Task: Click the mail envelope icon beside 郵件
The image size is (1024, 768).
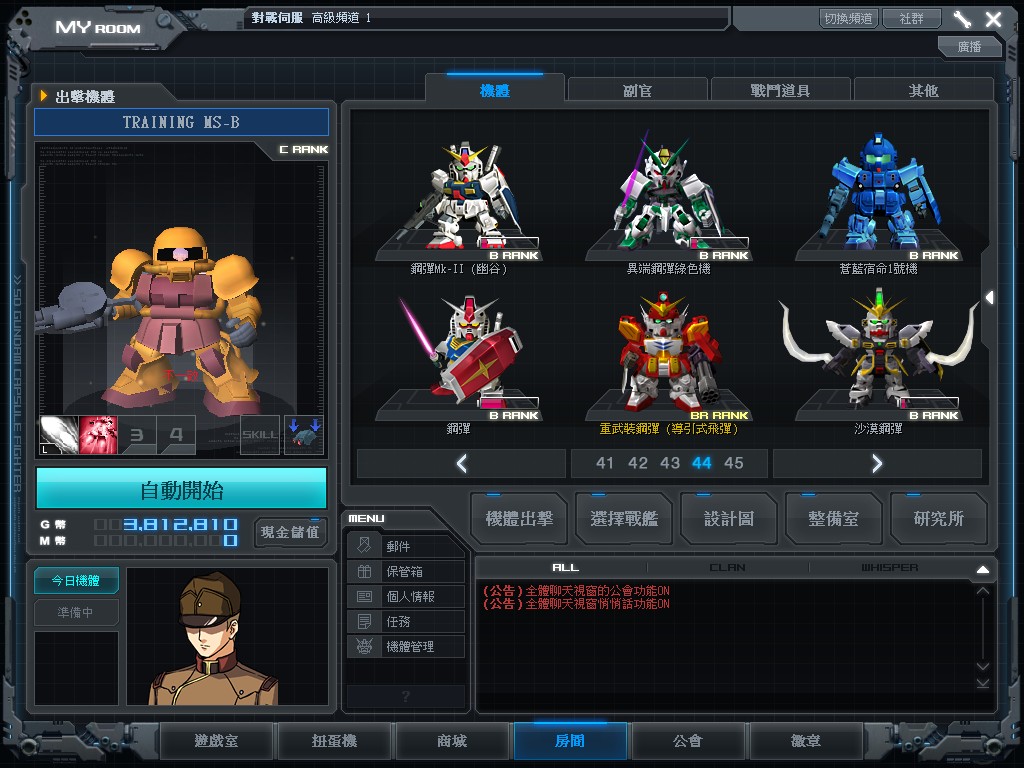Action: (x=364, y=546)
